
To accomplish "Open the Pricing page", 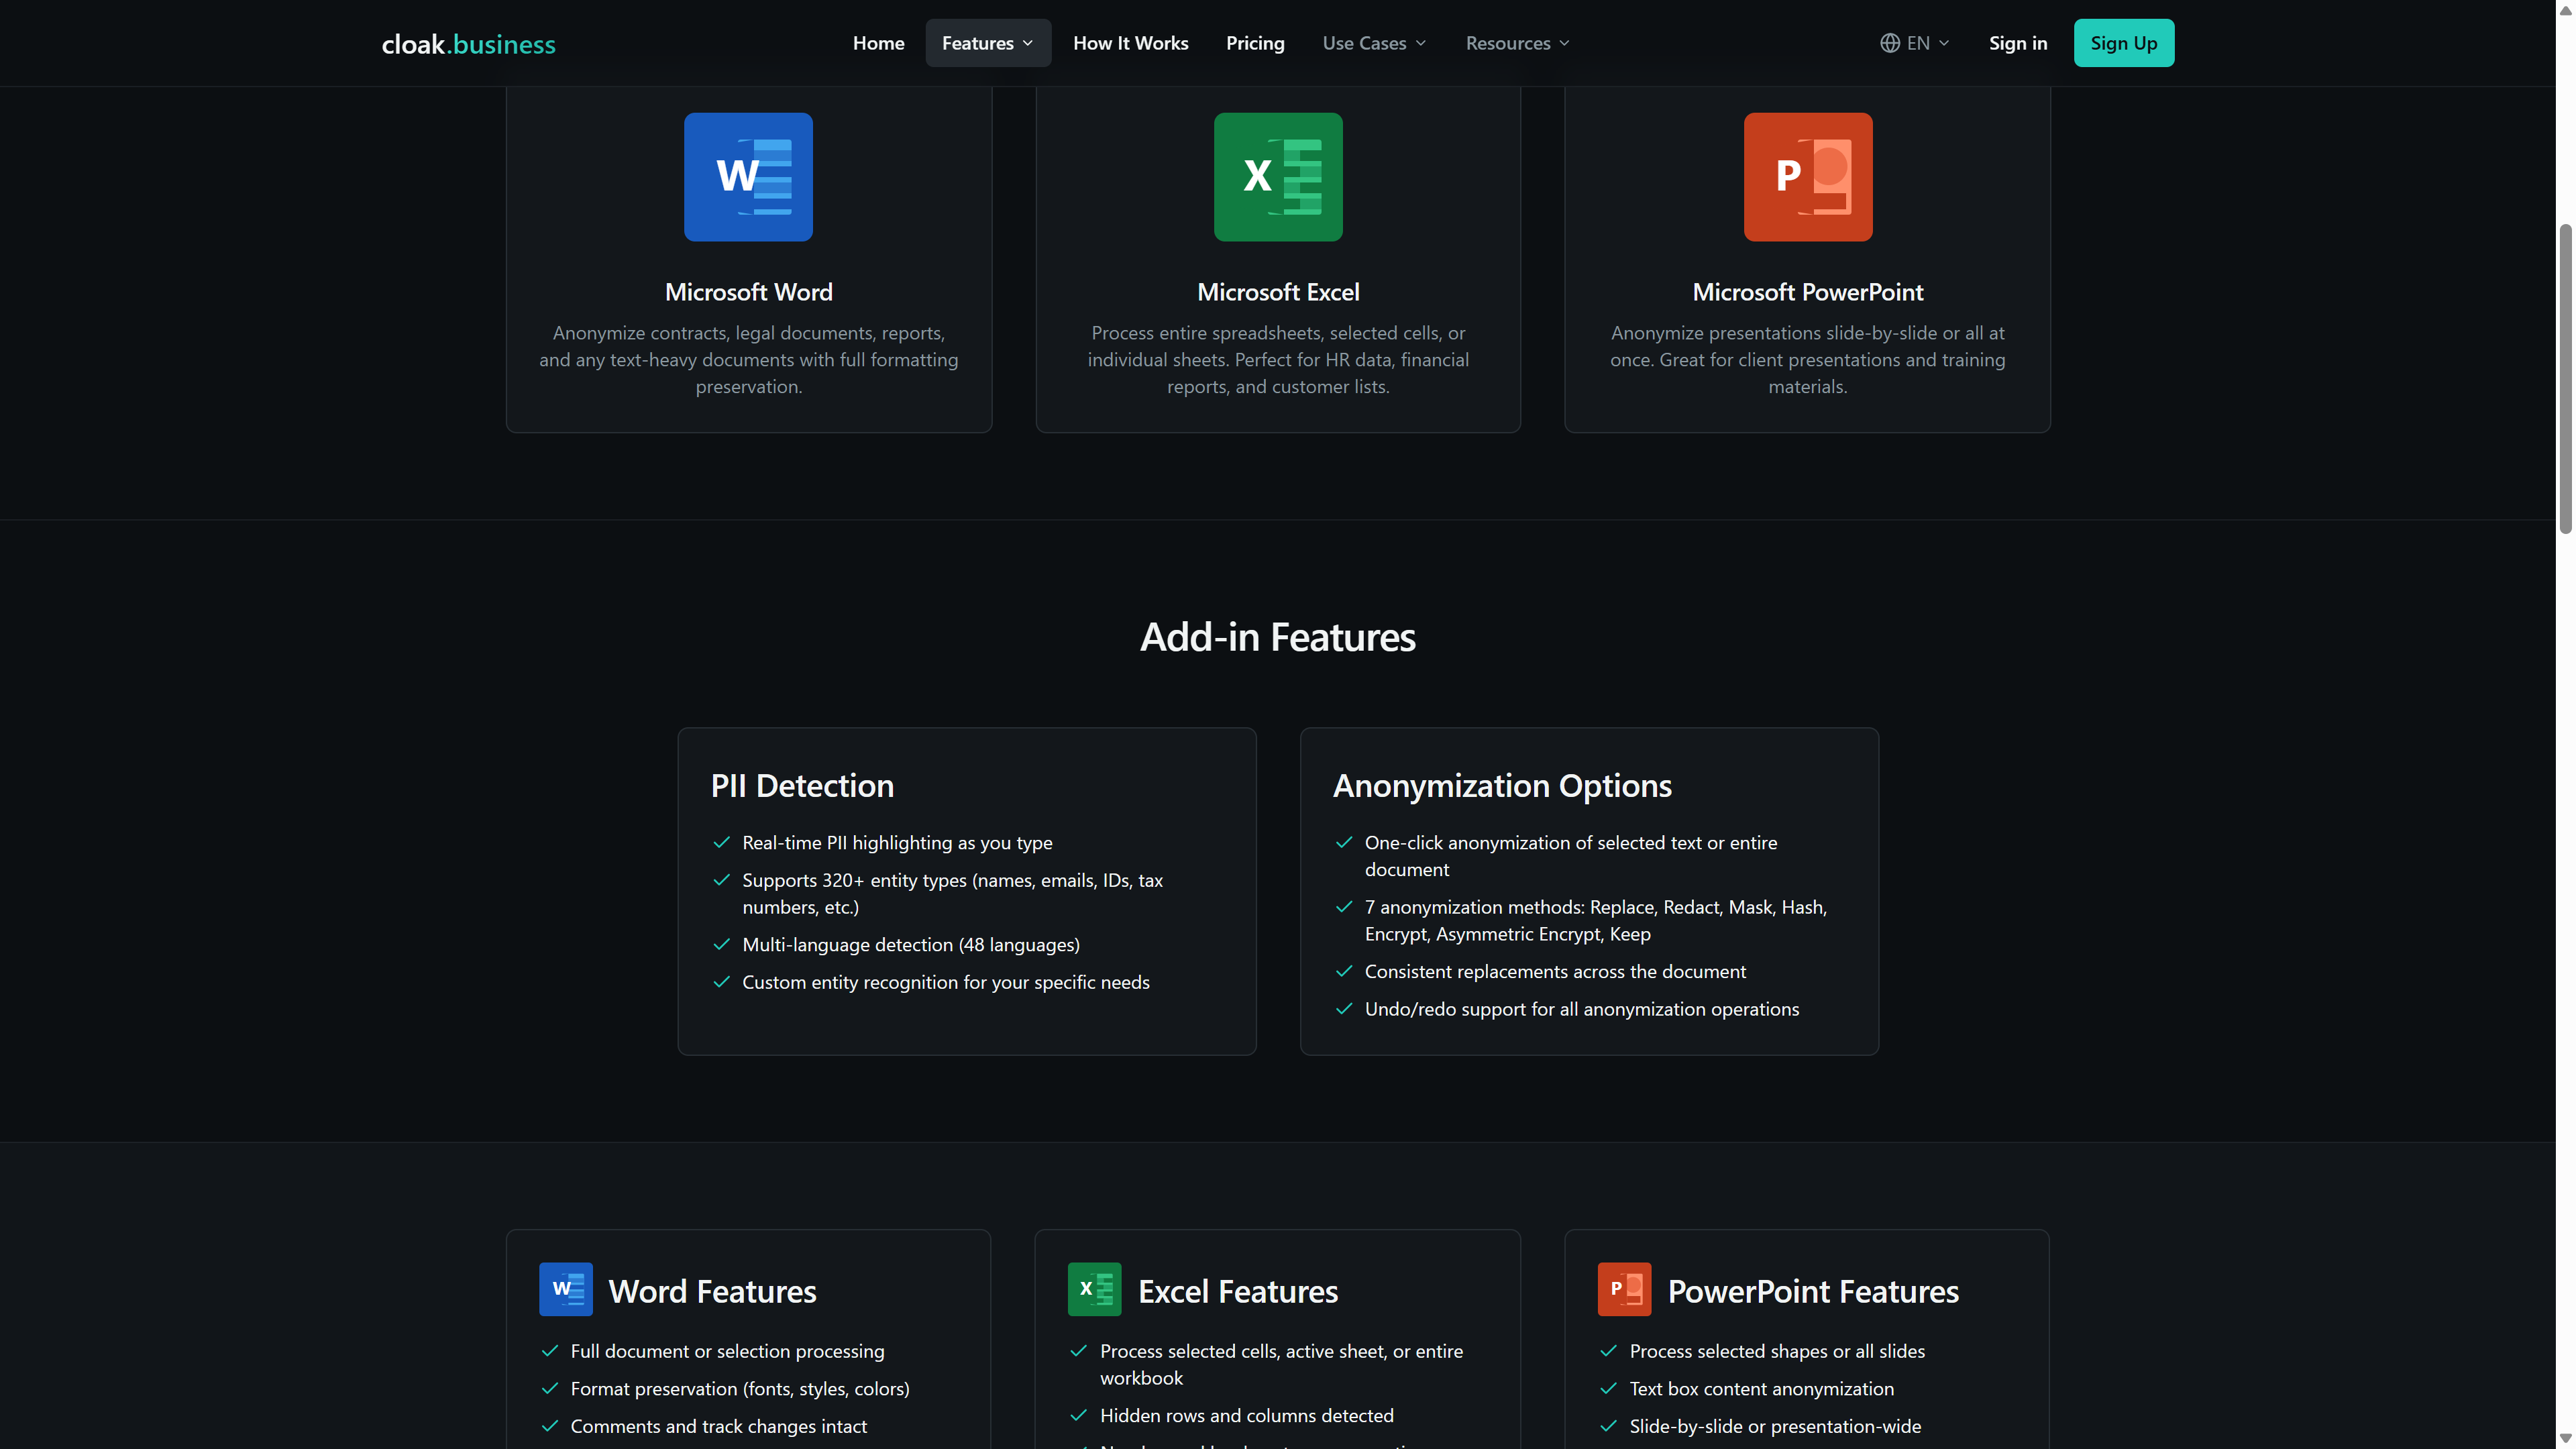I will pos(1254,43).
